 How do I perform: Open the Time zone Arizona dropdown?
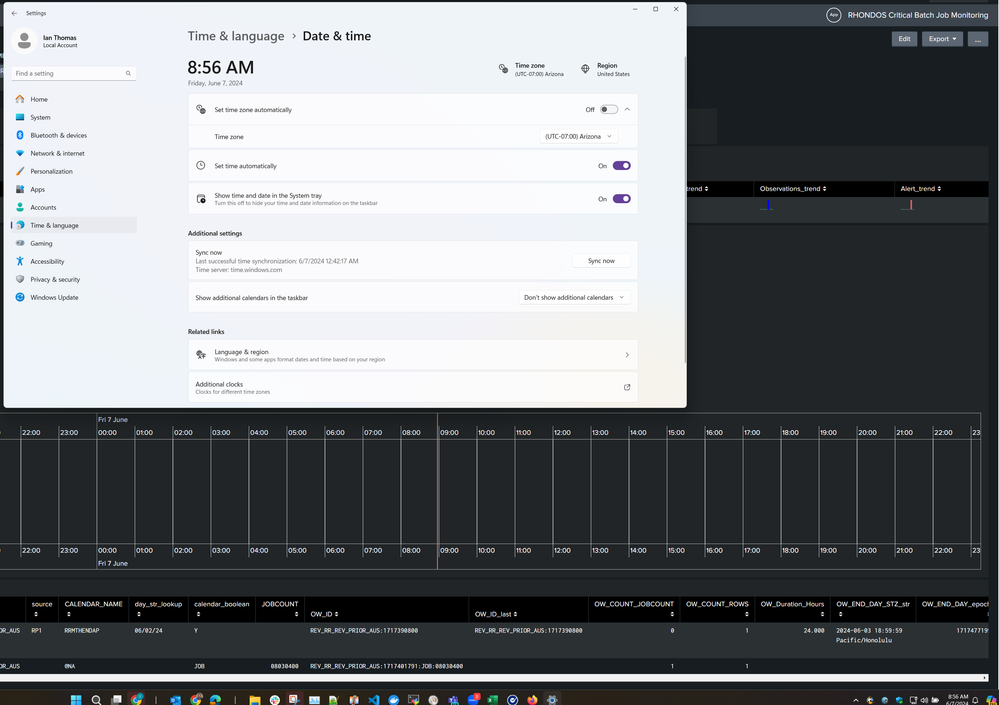pyautogui.click(x=578, y=137)
